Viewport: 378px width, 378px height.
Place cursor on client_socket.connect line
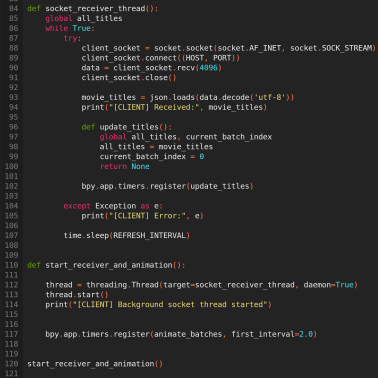click(x=161, y=58)
